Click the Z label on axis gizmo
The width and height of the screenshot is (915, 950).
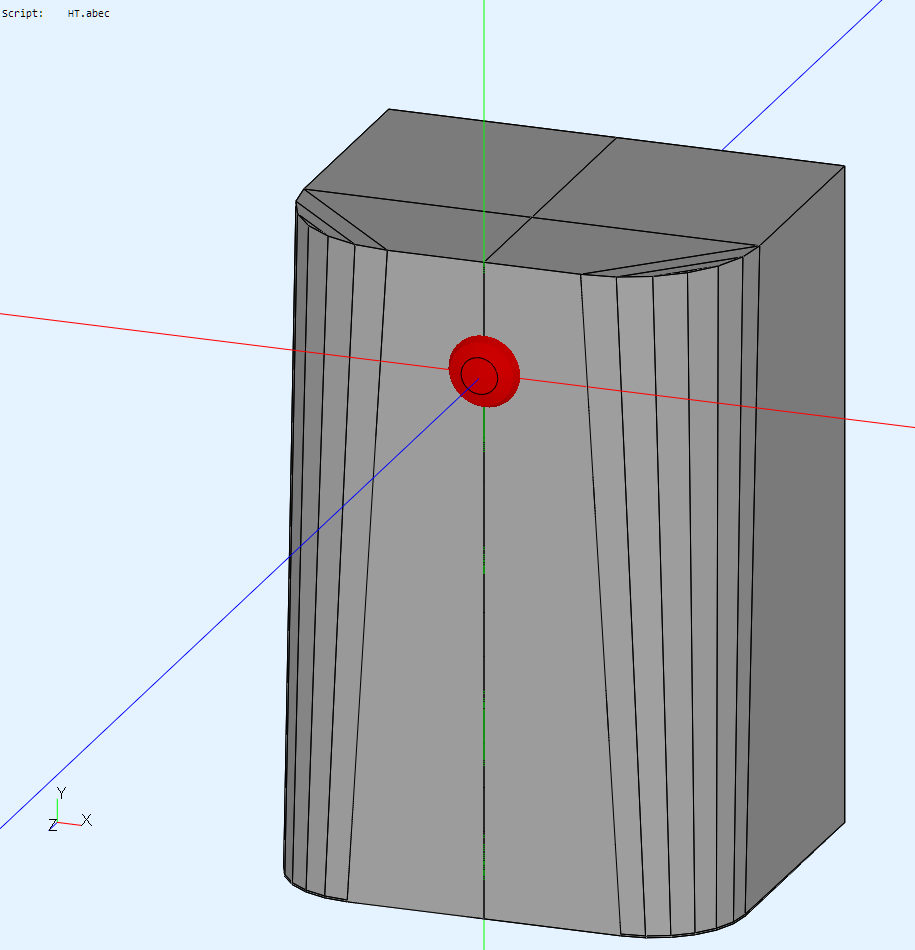point(53,826)
